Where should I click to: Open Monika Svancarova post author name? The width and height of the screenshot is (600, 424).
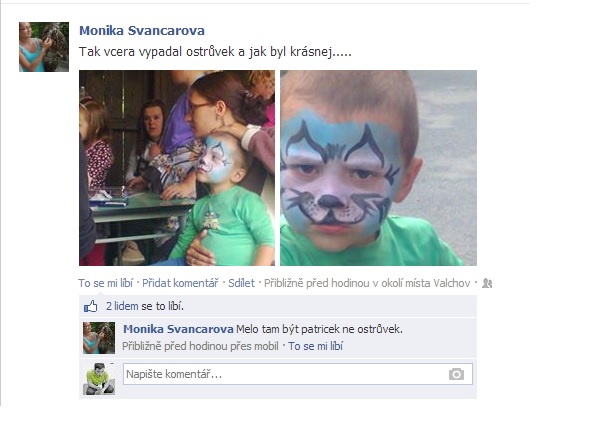coord(142,31)
